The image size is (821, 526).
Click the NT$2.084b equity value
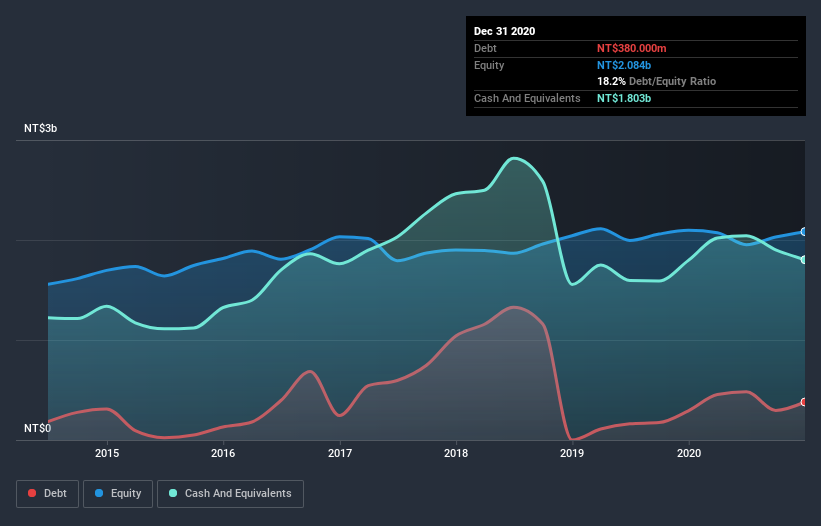[624, 65]
